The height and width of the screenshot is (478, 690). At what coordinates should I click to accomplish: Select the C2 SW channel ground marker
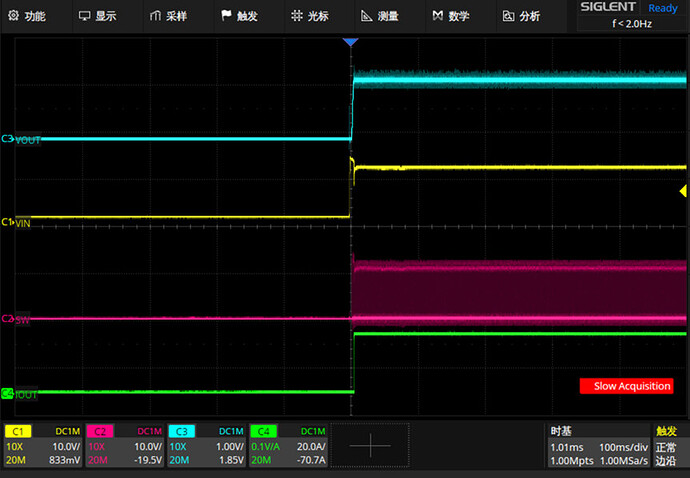coord(7,318)
